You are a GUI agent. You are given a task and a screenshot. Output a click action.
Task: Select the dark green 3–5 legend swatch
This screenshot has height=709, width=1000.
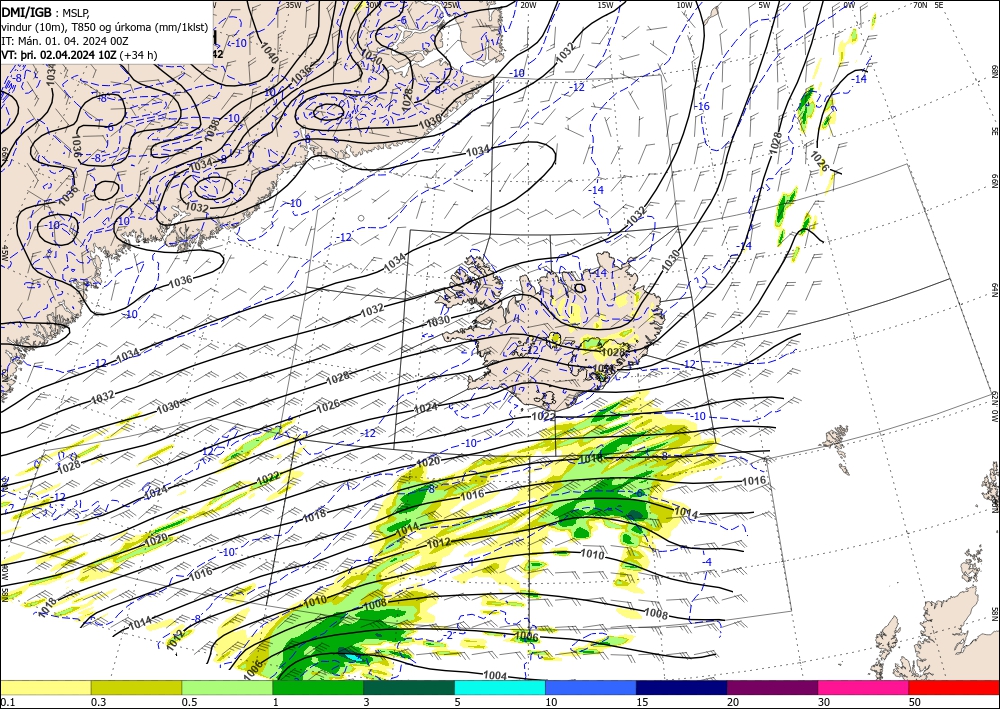[409, 687]
